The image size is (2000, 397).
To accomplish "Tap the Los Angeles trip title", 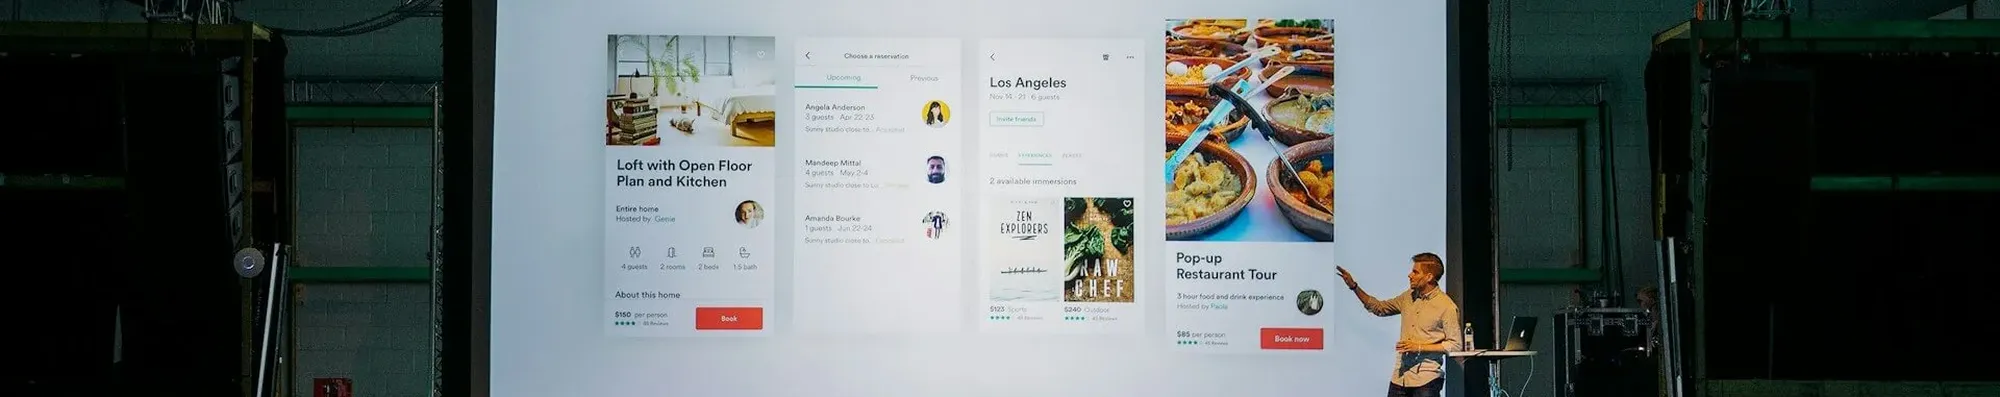I will tap(1028, 83).
